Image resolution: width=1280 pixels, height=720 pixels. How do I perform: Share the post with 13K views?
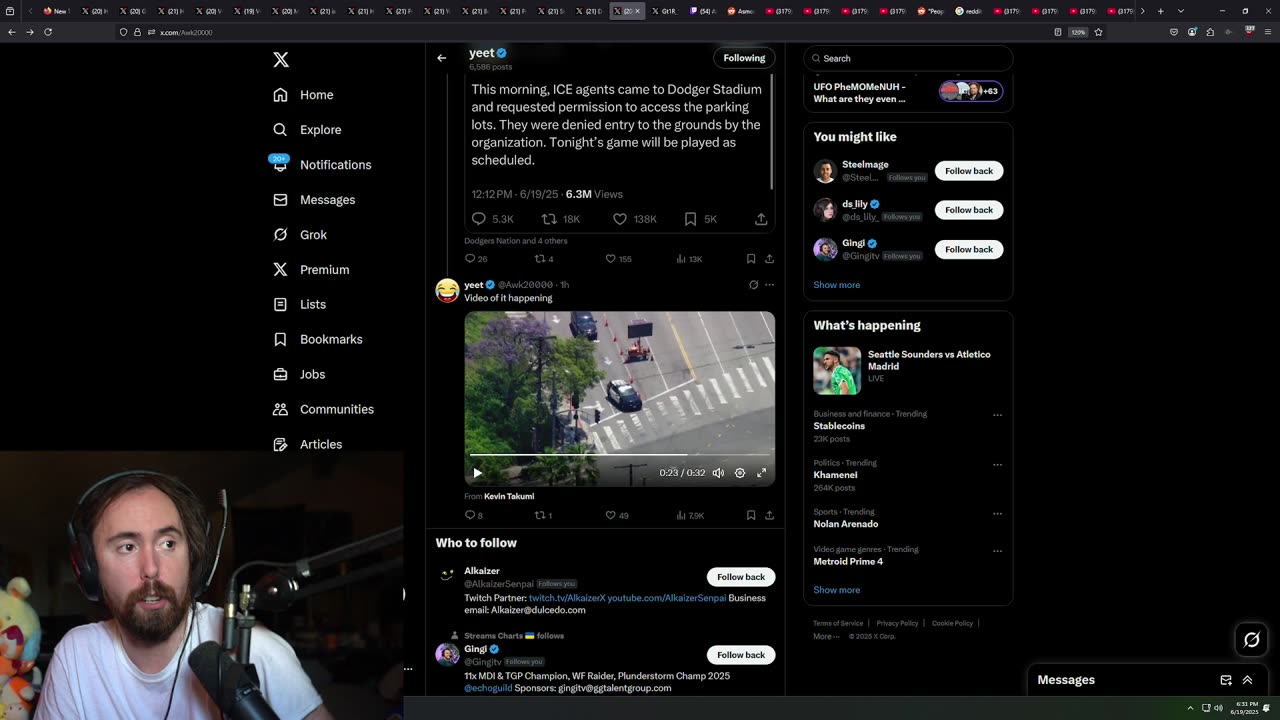769,259
